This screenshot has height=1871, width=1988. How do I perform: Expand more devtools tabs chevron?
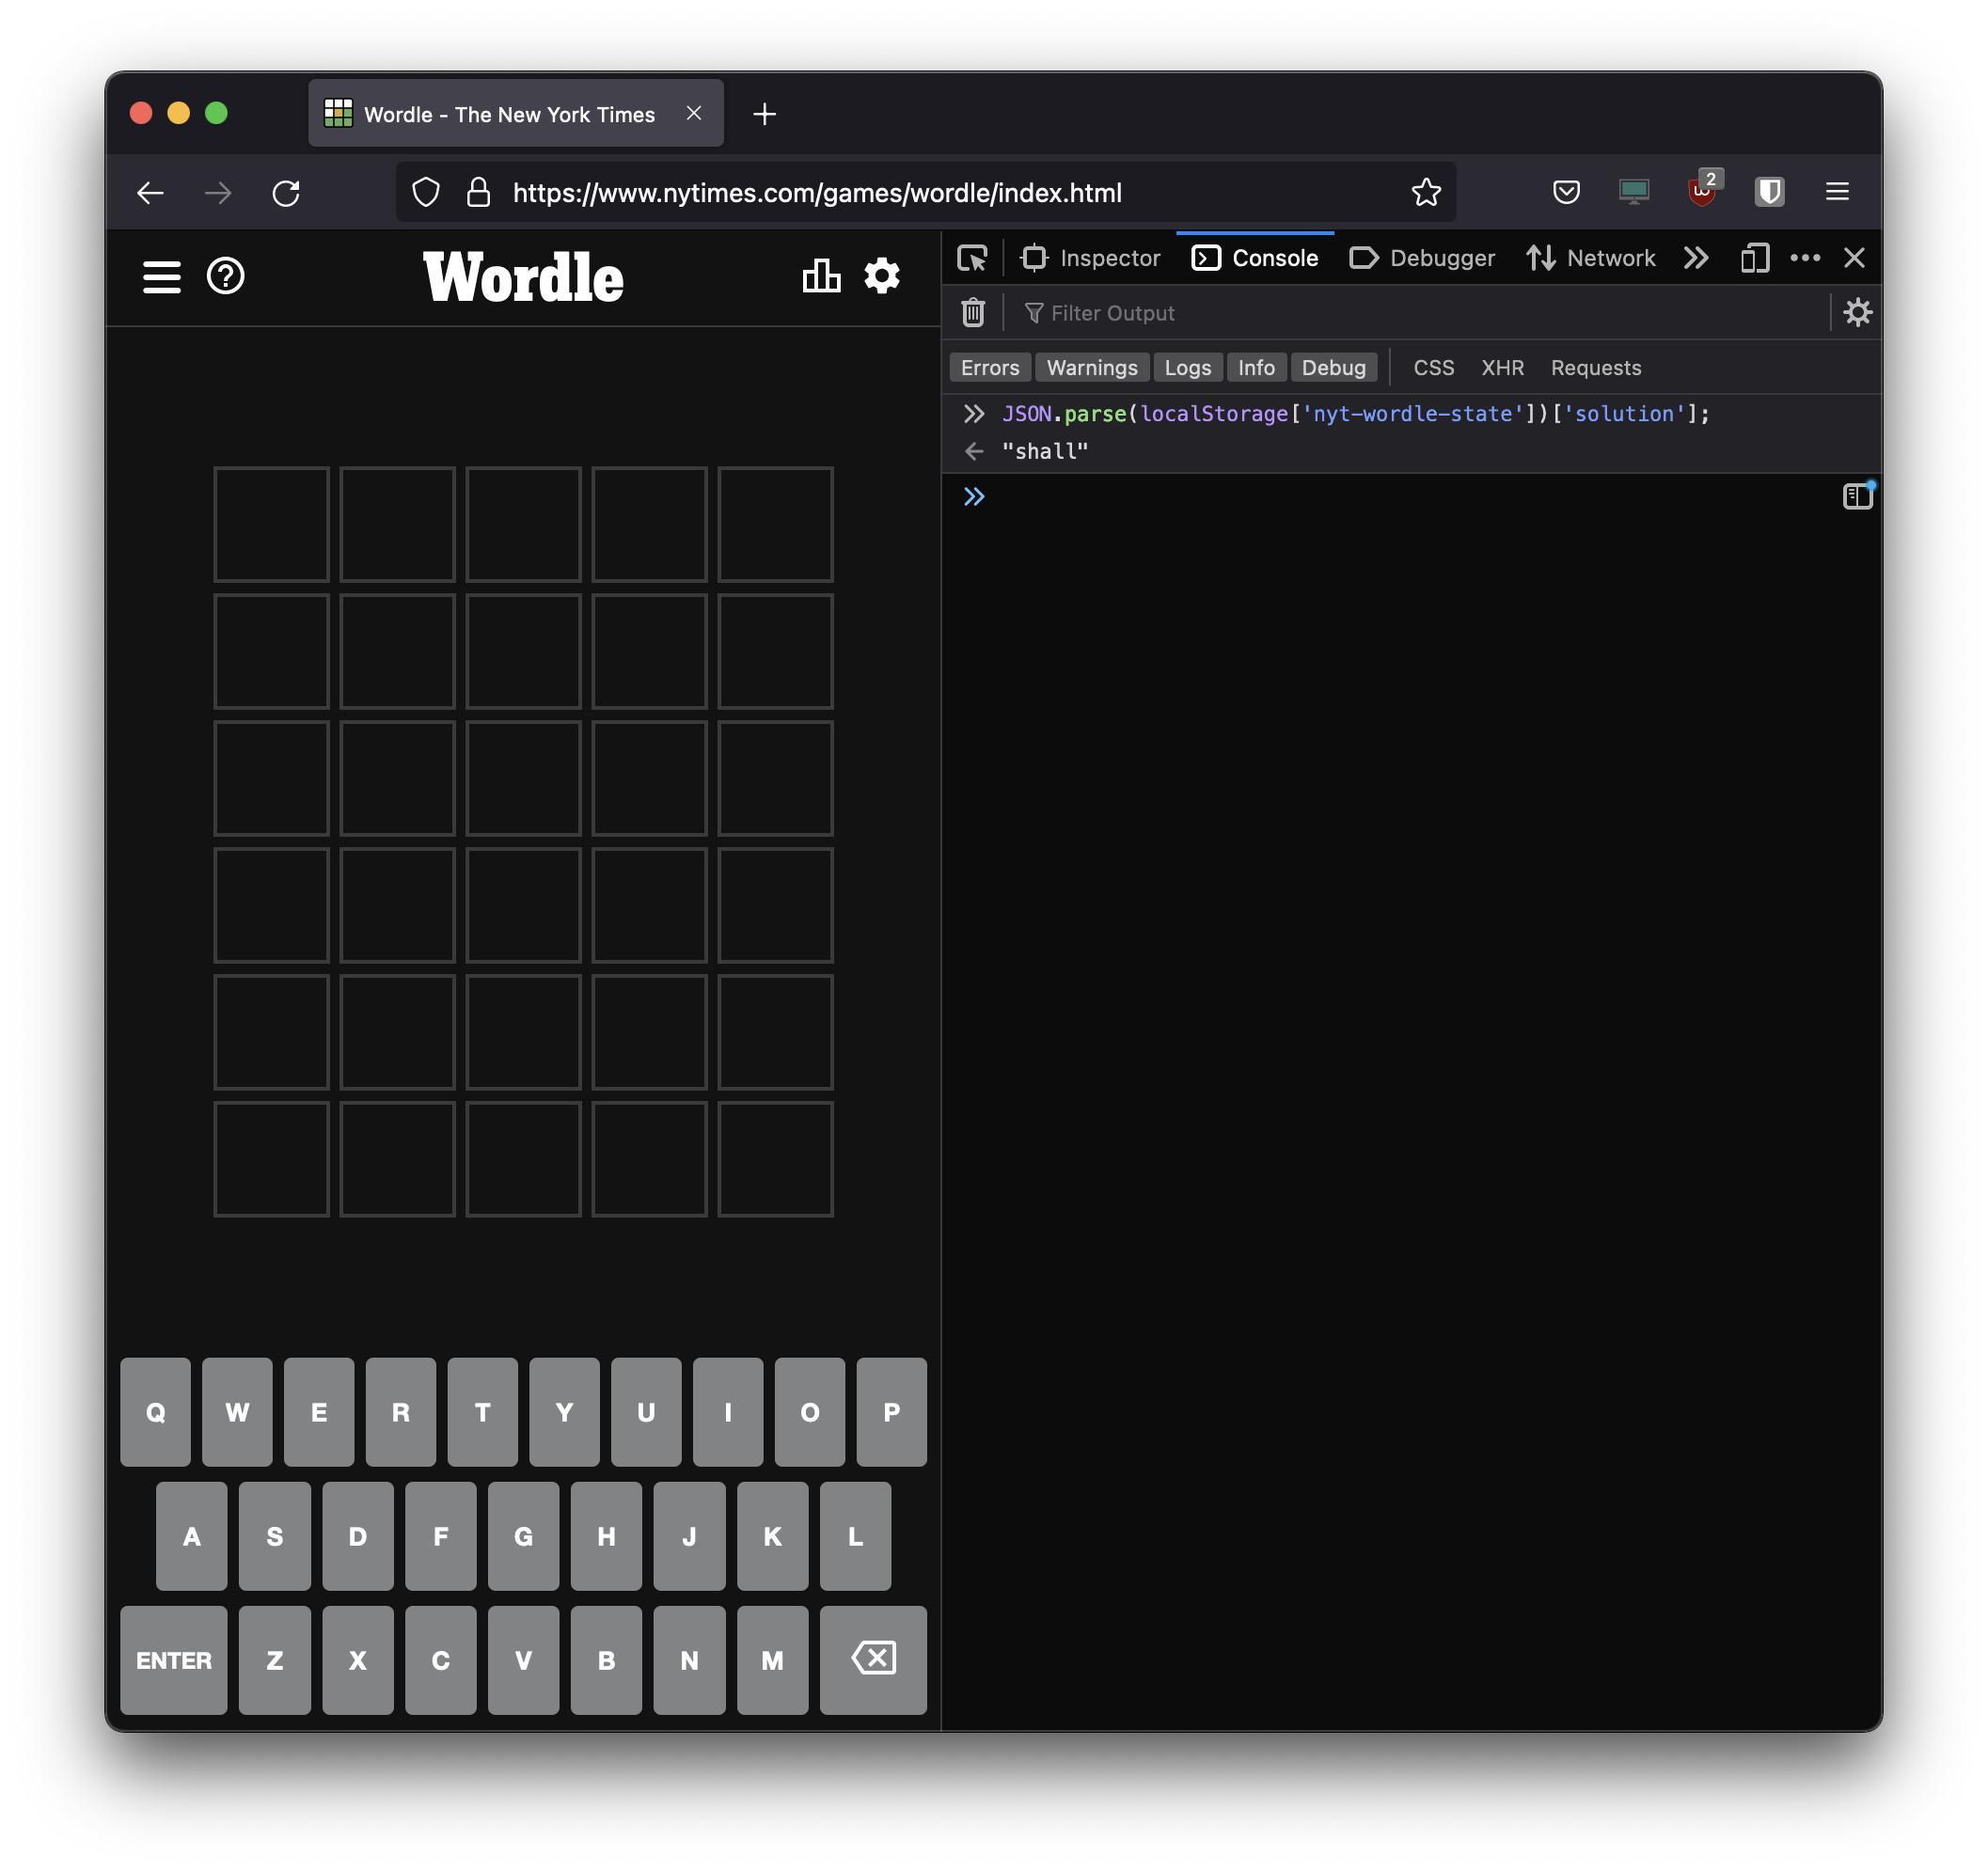pos(1696,259)
